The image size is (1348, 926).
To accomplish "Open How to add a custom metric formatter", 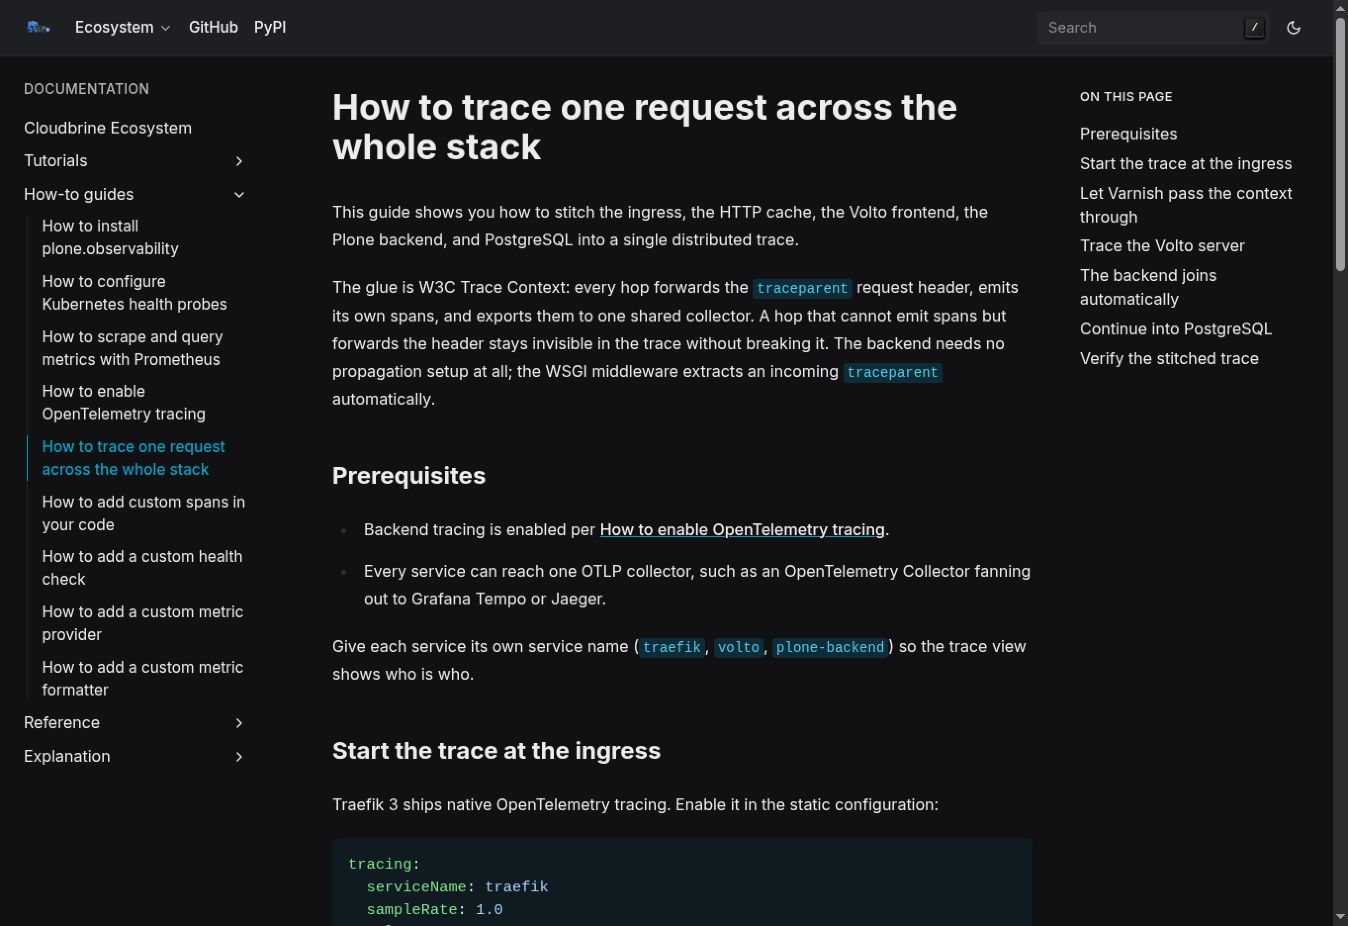I will click(142, 678).
